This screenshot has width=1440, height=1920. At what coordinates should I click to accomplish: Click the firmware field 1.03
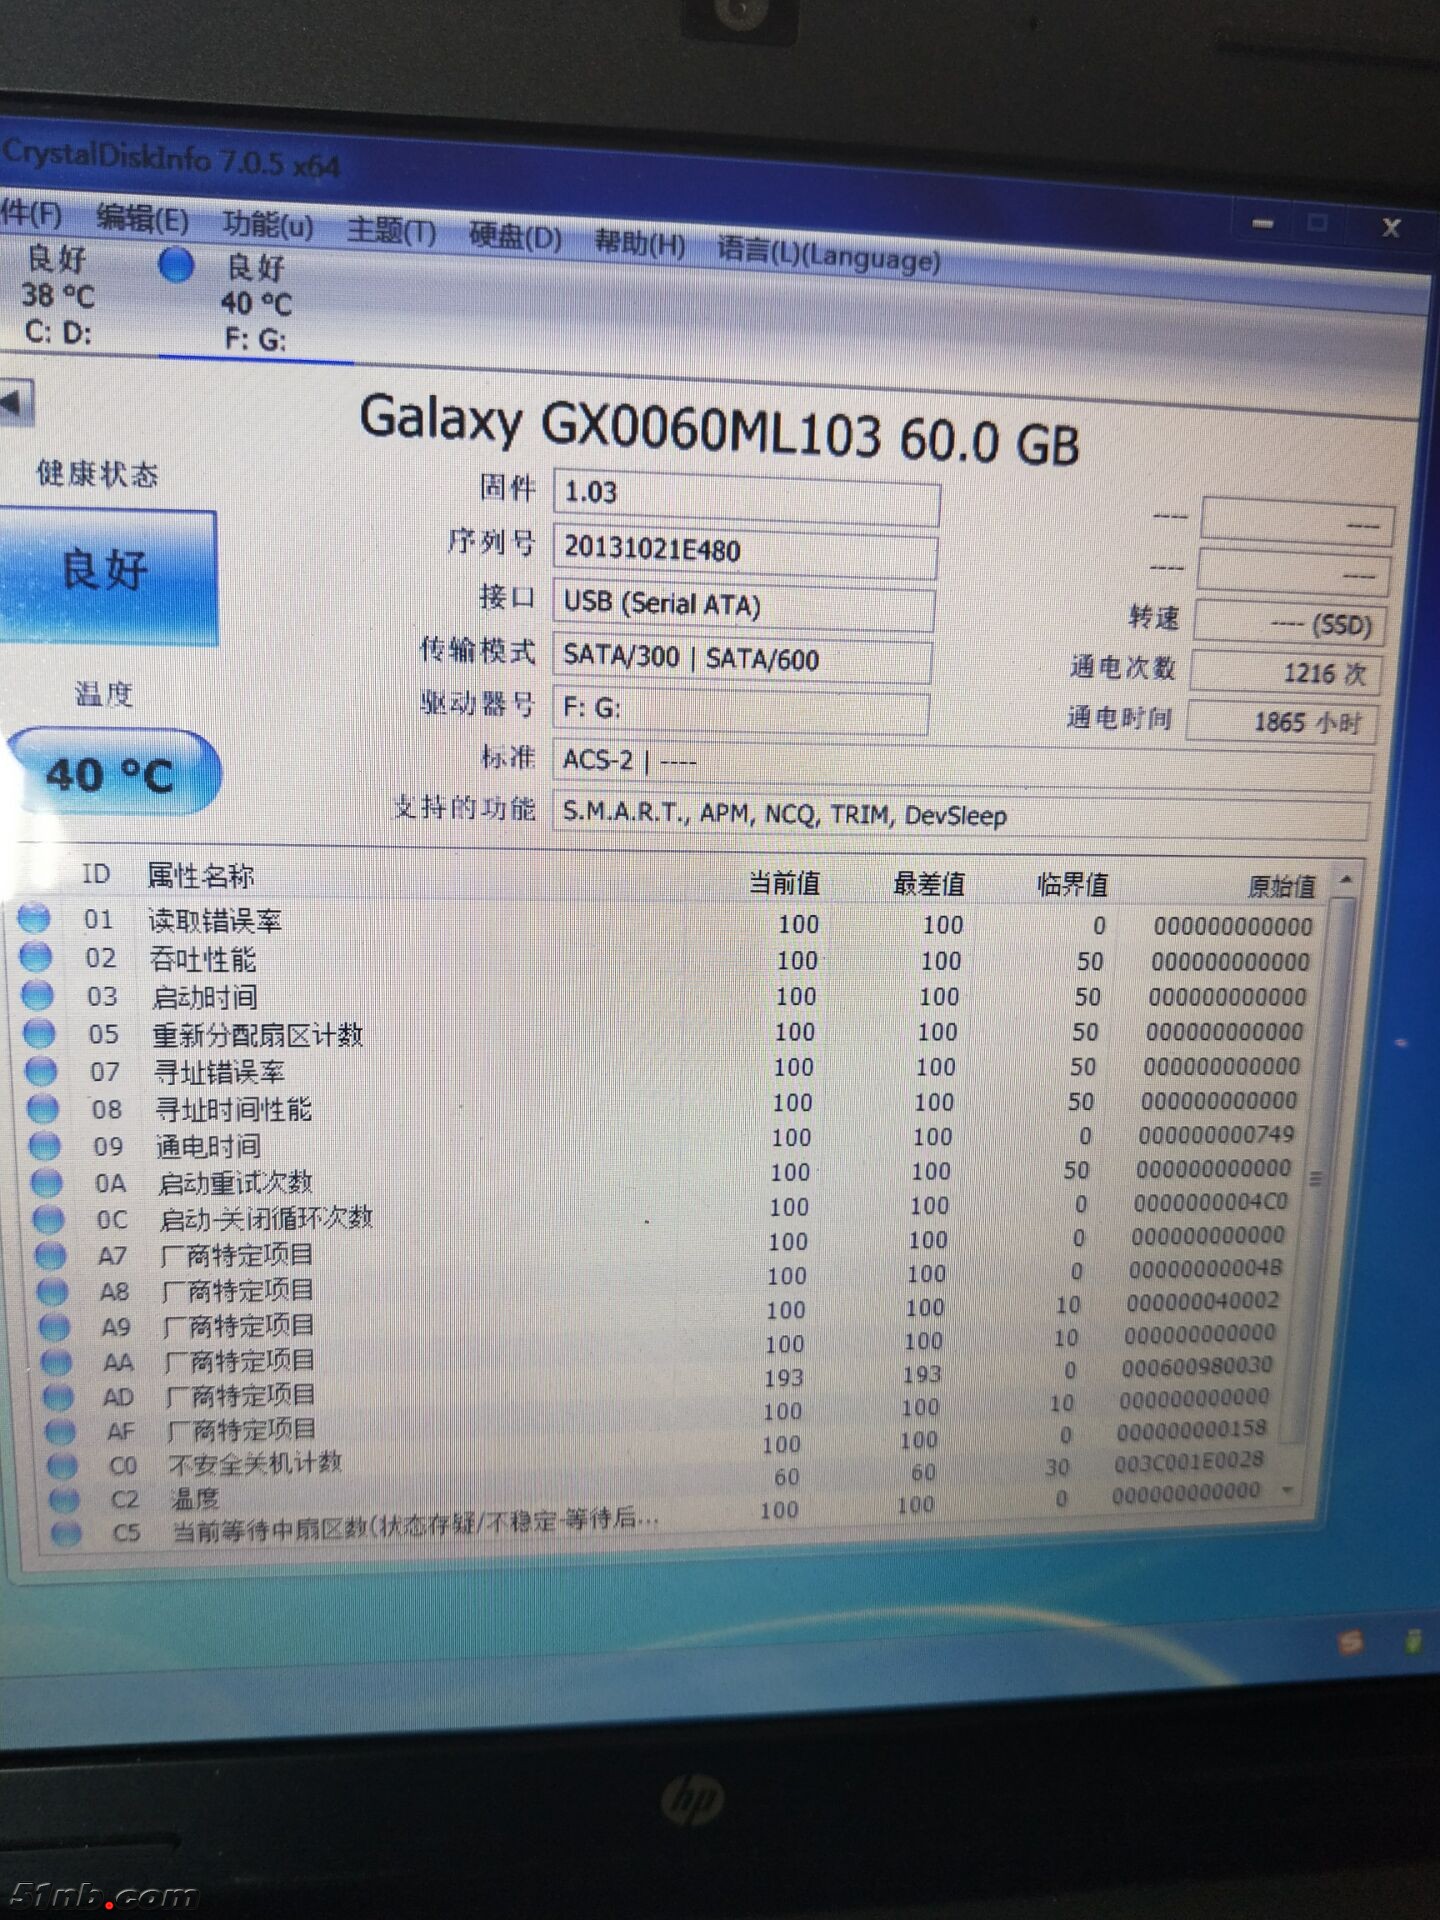click(x=746, y=497)
